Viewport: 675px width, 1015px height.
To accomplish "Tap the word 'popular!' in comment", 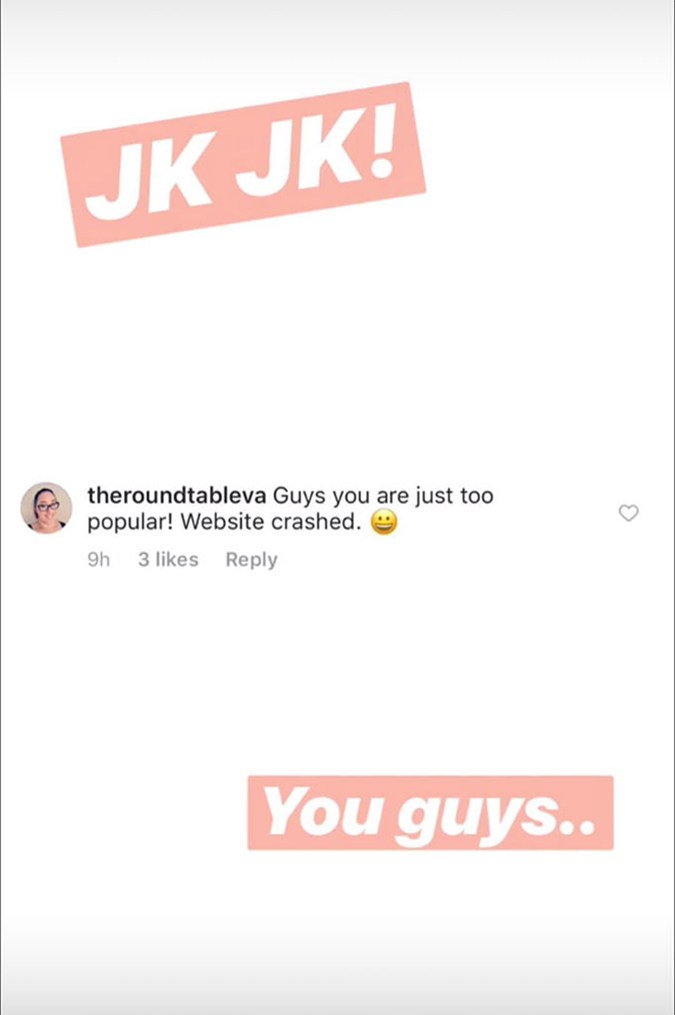I will pyautogui.click(x=131, y=523).
